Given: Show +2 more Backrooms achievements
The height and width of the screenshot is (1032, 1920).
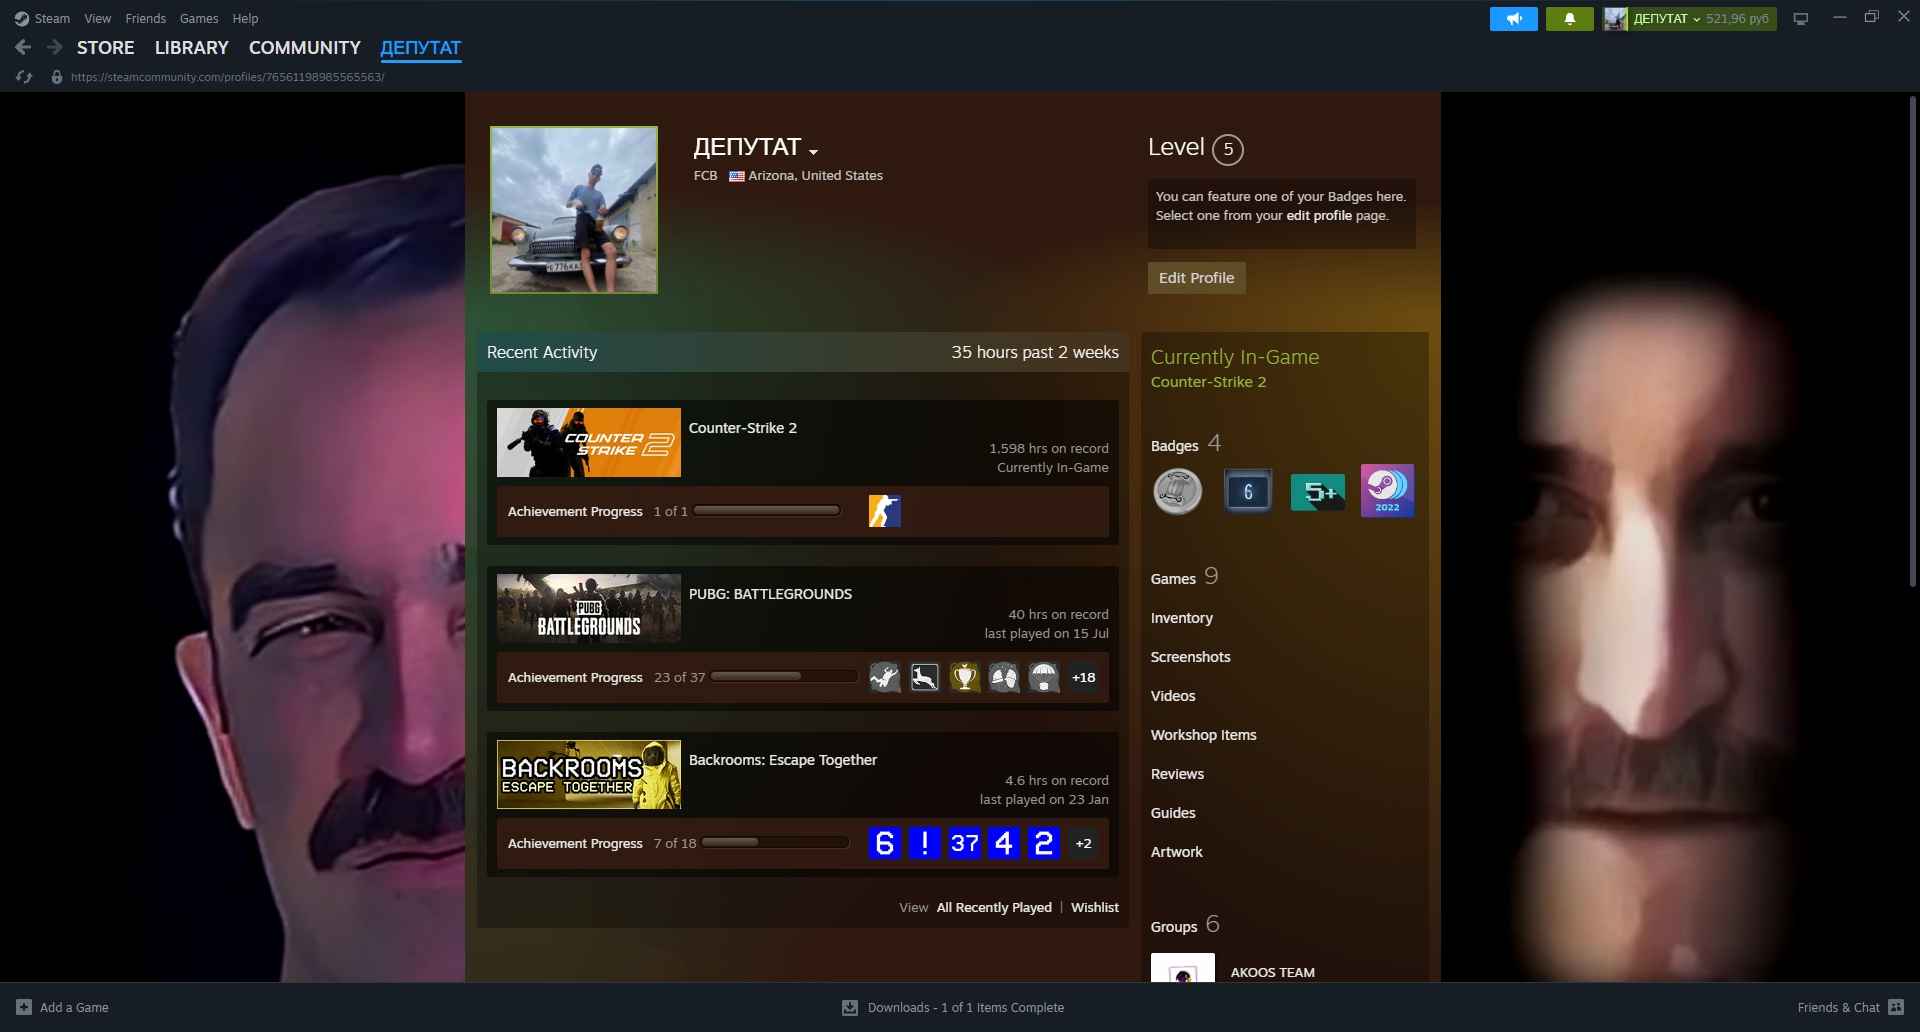Looking at the screenshot, I should pyautogui.click(x=1083, y=843).
